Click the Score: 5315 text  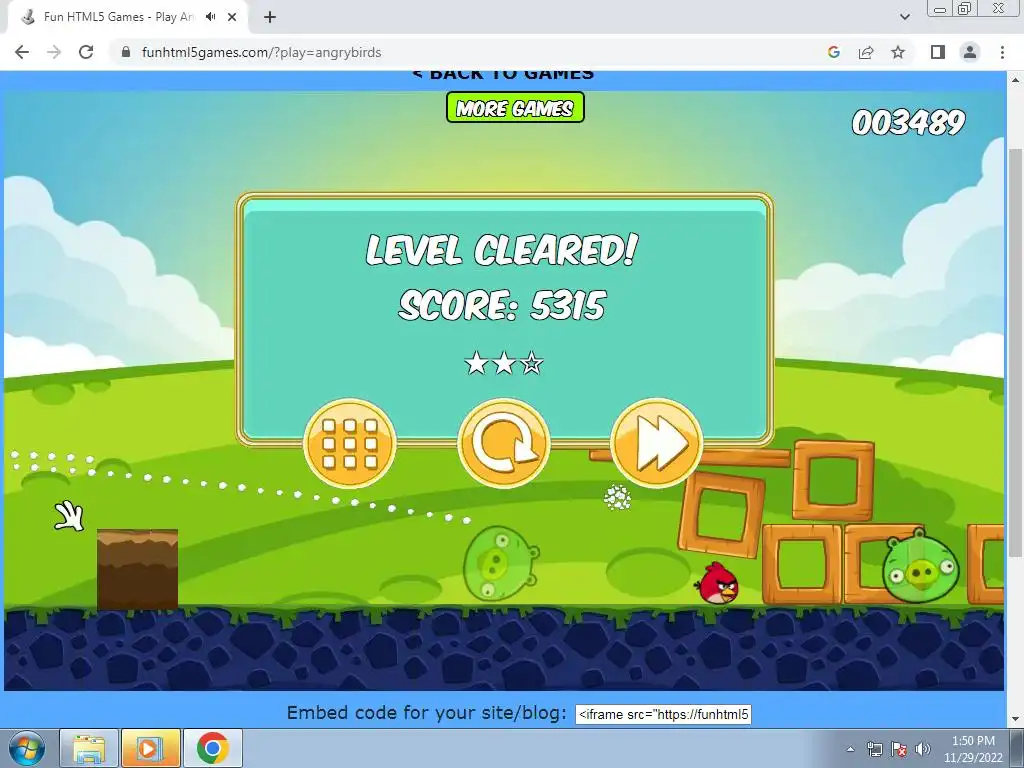tap(502, 305)
